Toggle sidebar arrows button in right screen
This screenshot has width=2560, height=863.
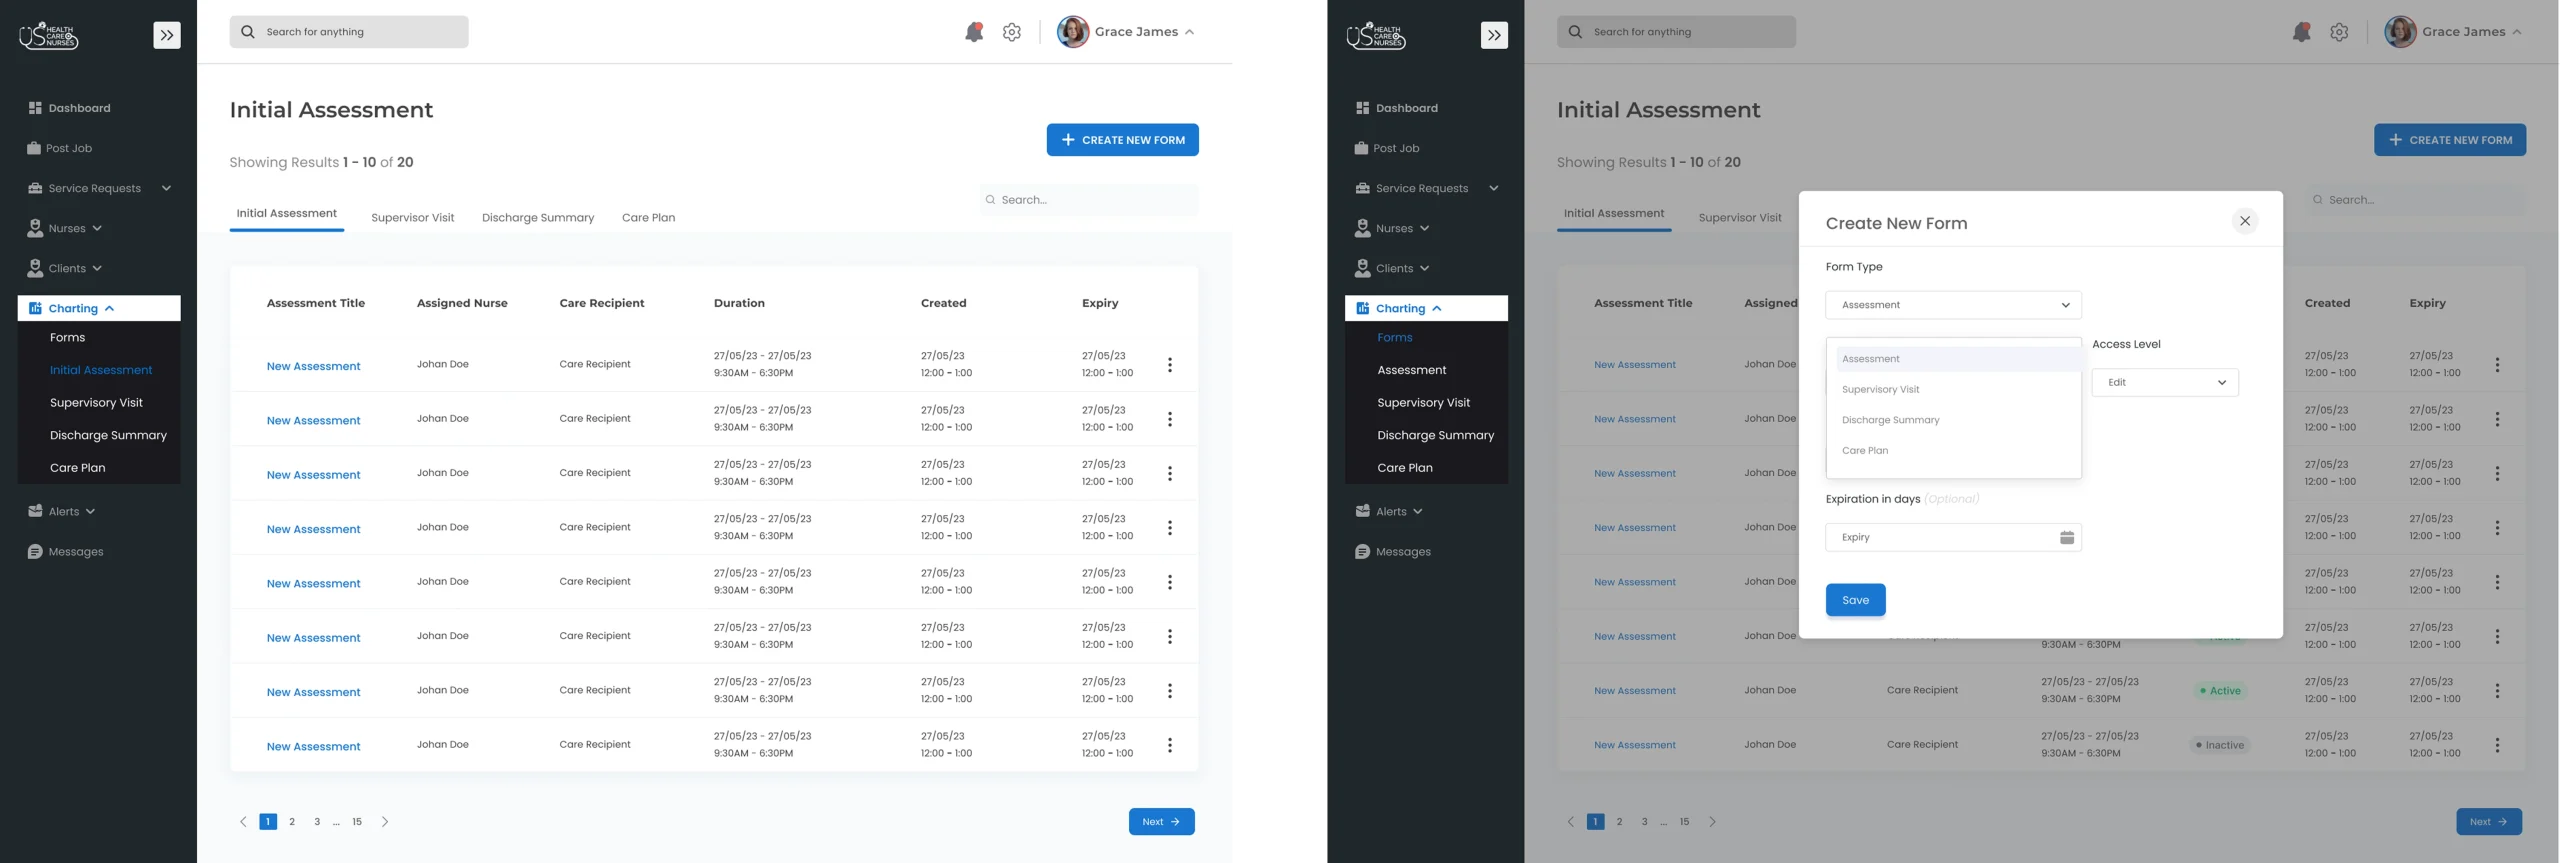[x=1494, y=35]
